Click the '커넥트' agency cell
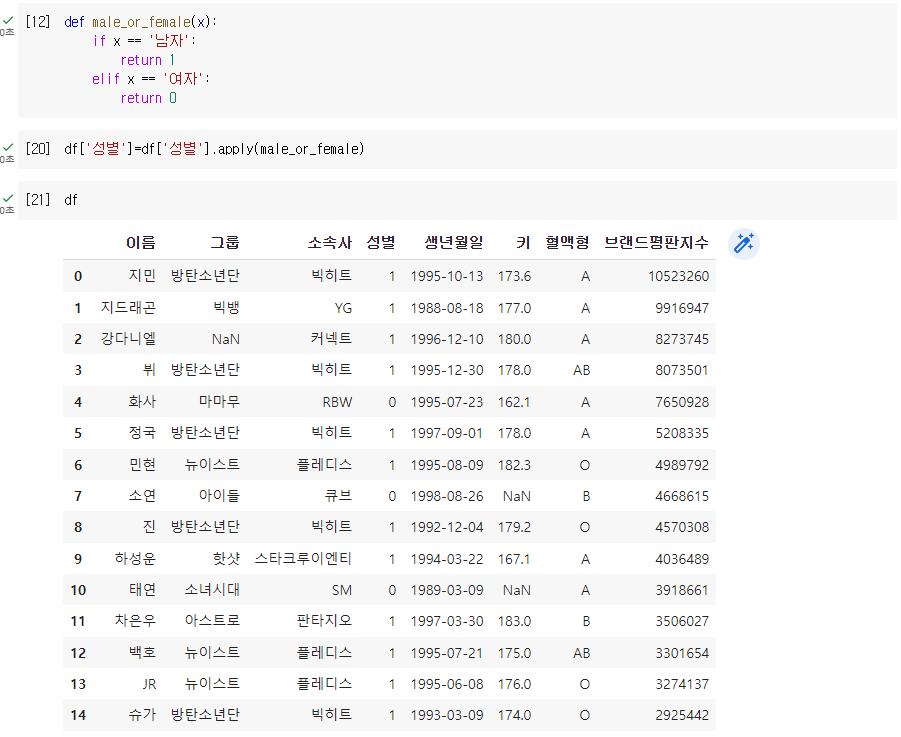The height and width of the screenshot is (737, 901). [332, 338]
